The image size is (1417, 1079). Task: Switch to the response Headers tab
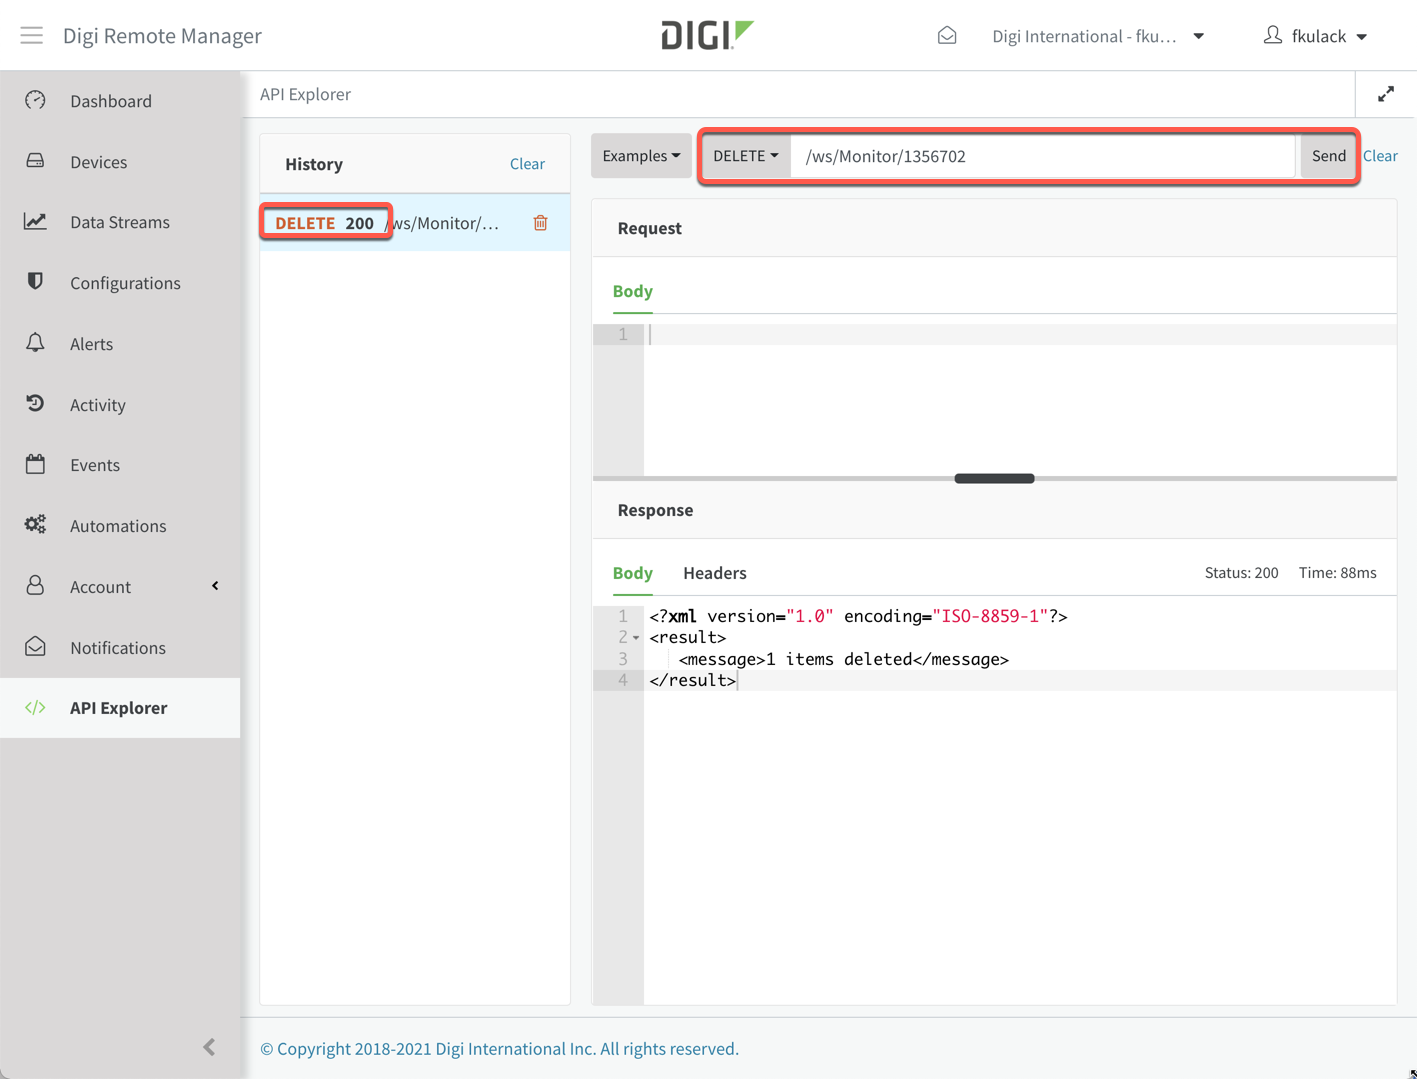click(x=714, y=572)
